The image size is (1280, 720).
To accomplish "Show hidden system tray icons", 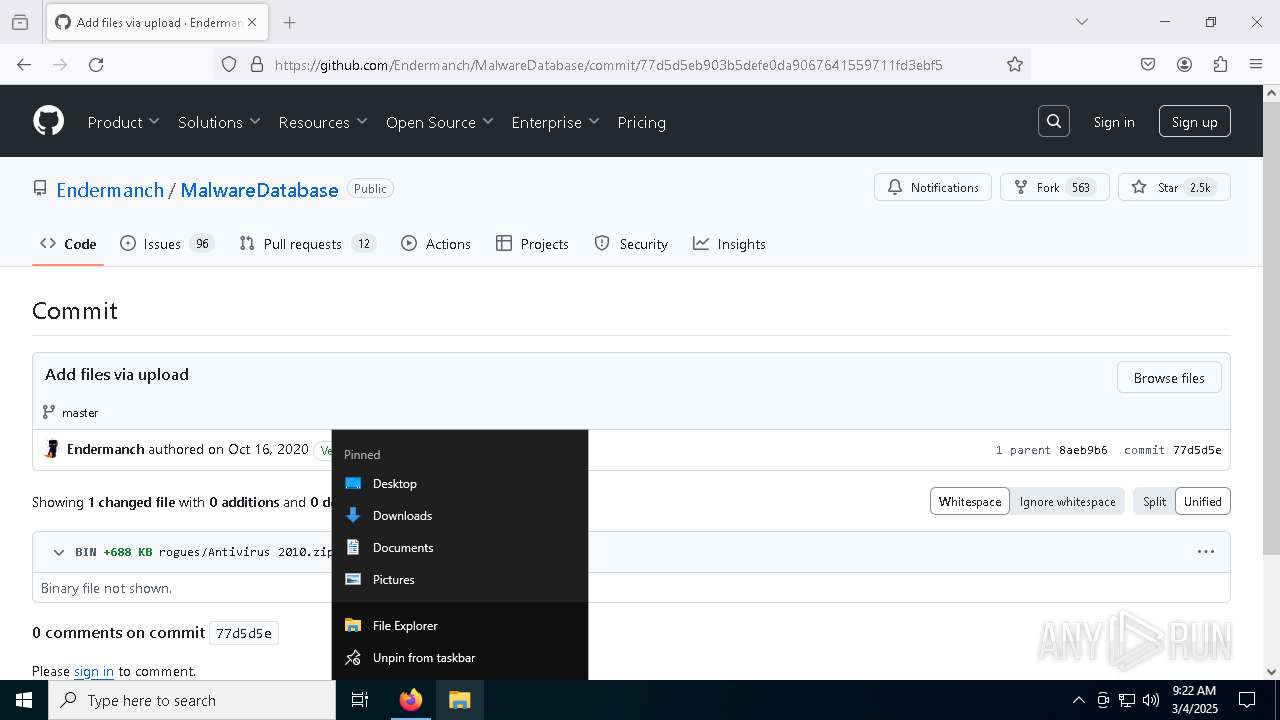I will [1078, 700].
